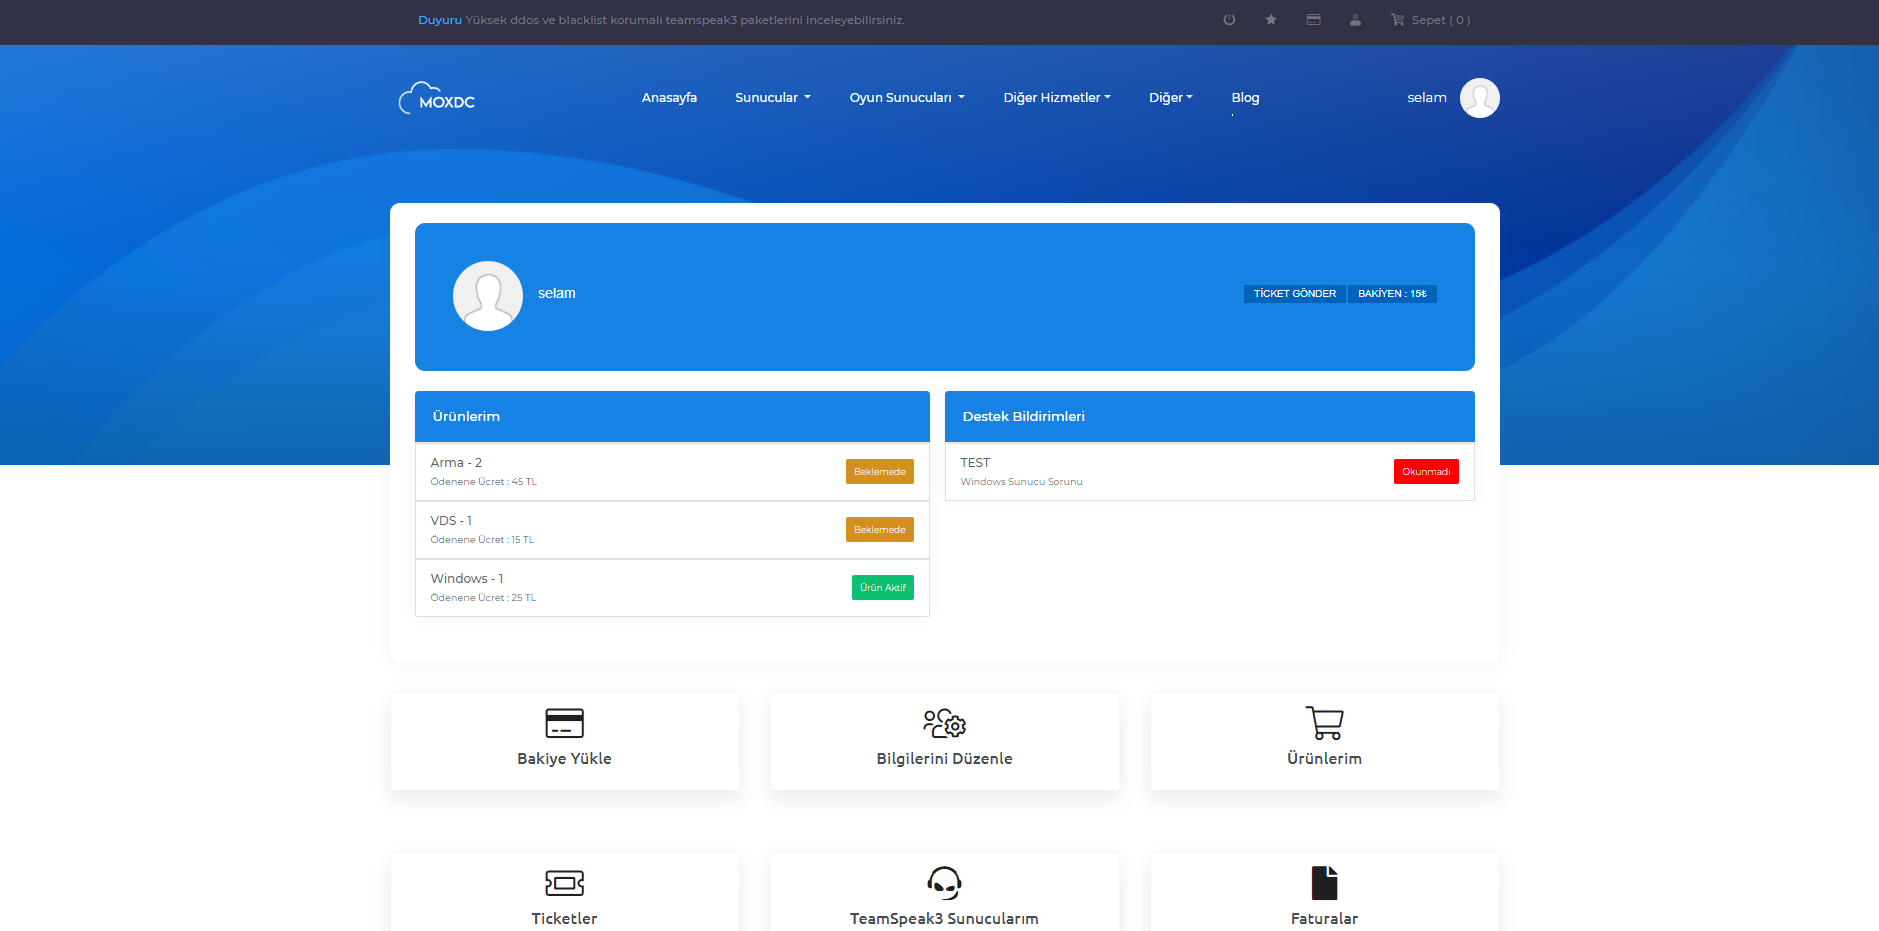Click the star icon in top bar

[x=1271, y=20]
